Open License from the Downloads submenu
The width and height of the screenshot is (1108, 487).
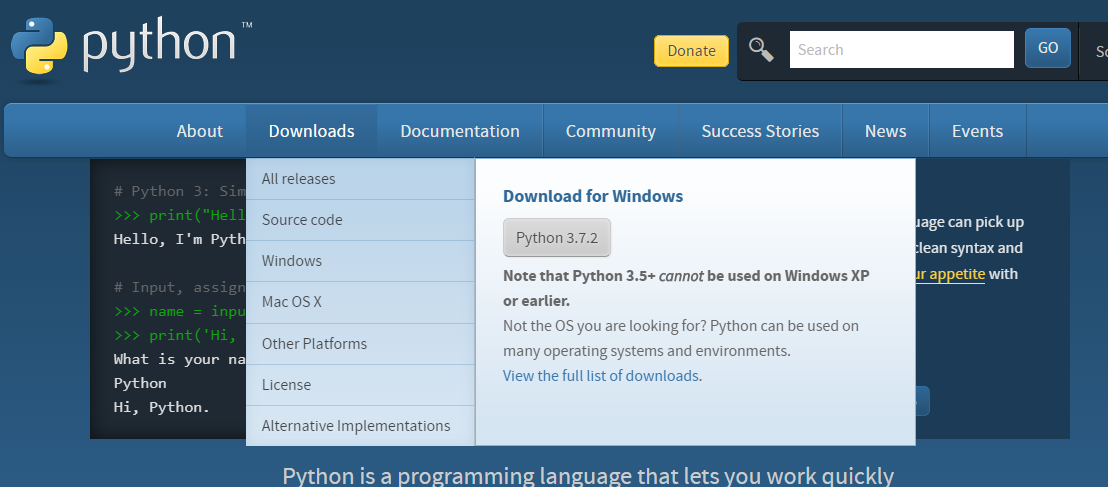point(286,385)
